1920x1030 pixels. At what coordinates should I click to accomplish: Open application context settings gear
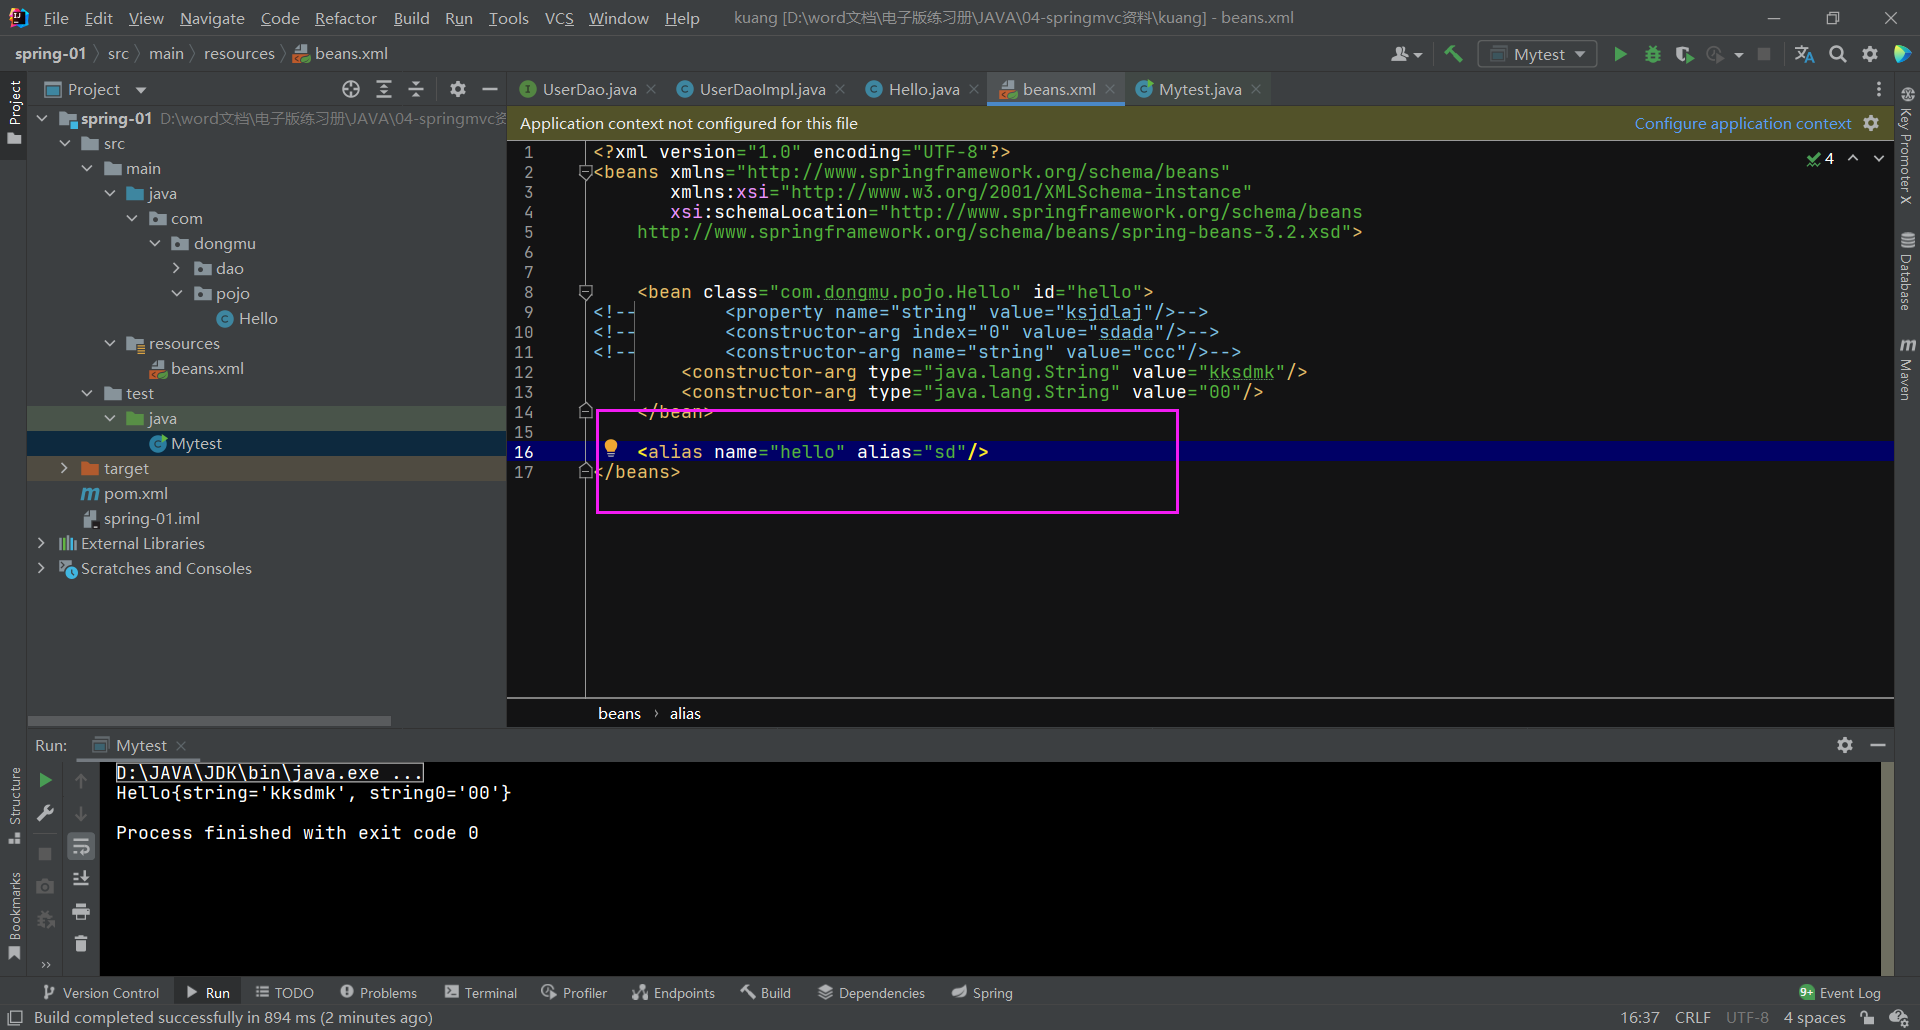point(1871,123)
